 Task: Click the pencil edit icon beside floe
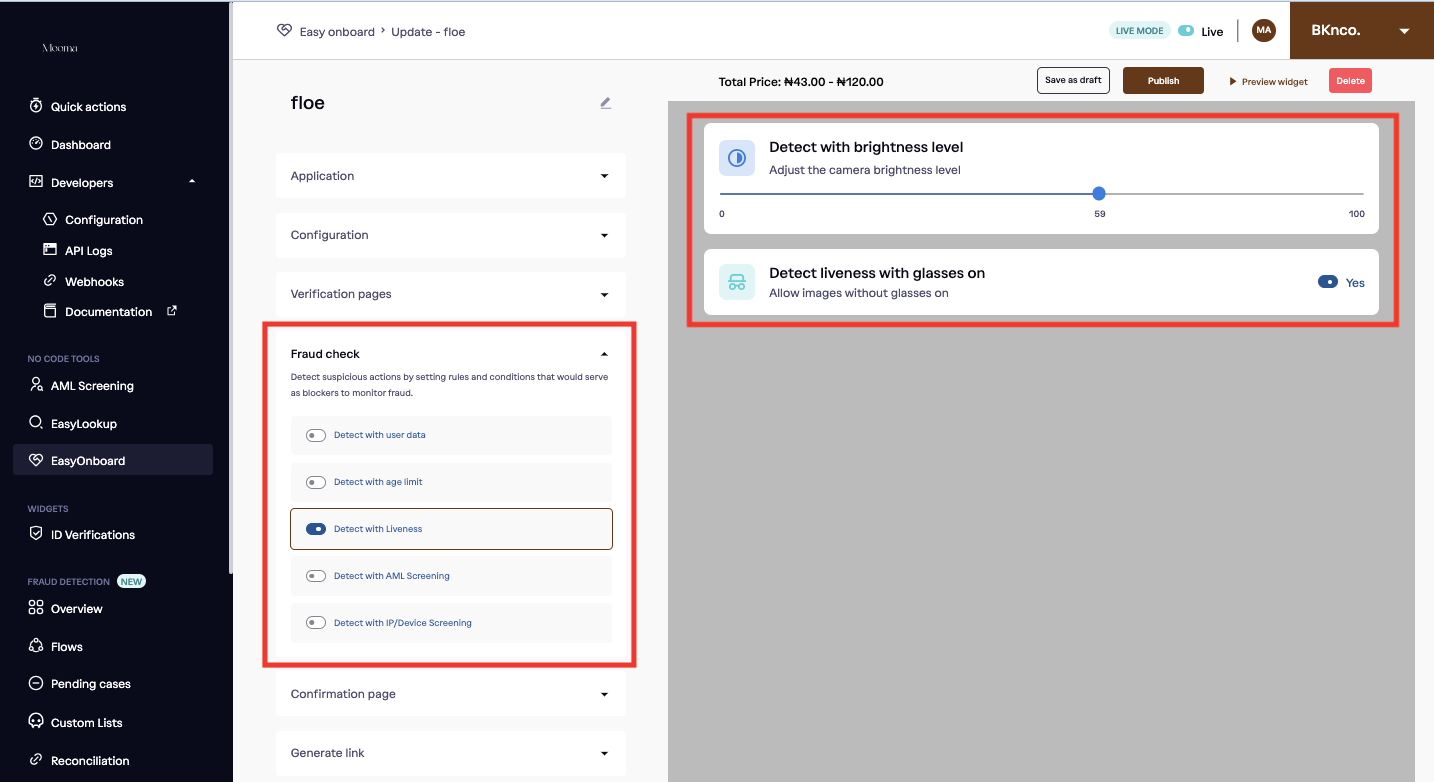[605, 103]
